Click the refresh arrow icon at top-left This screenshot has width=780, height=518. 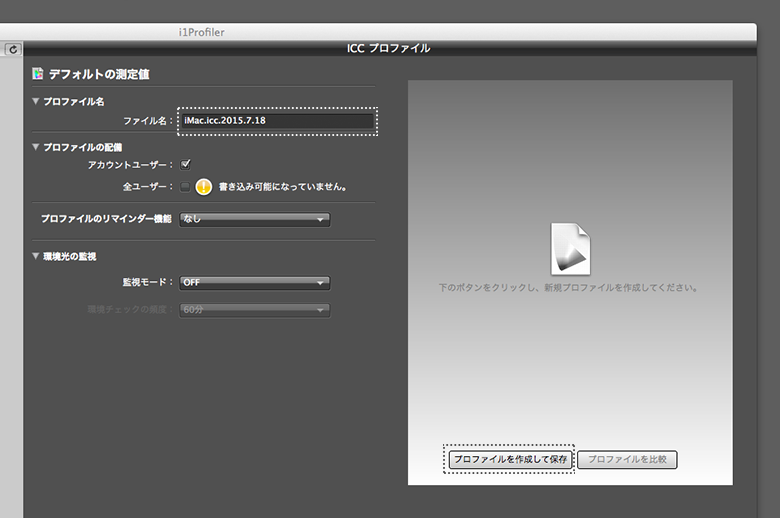tap(13, 49)
